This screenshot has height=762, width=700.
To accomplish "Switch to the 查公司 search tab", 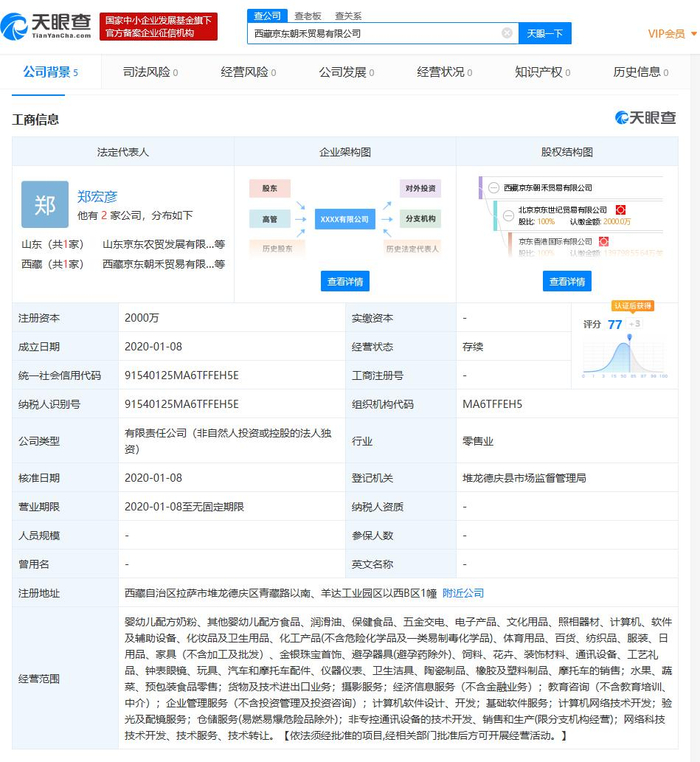I will [267, 16].
